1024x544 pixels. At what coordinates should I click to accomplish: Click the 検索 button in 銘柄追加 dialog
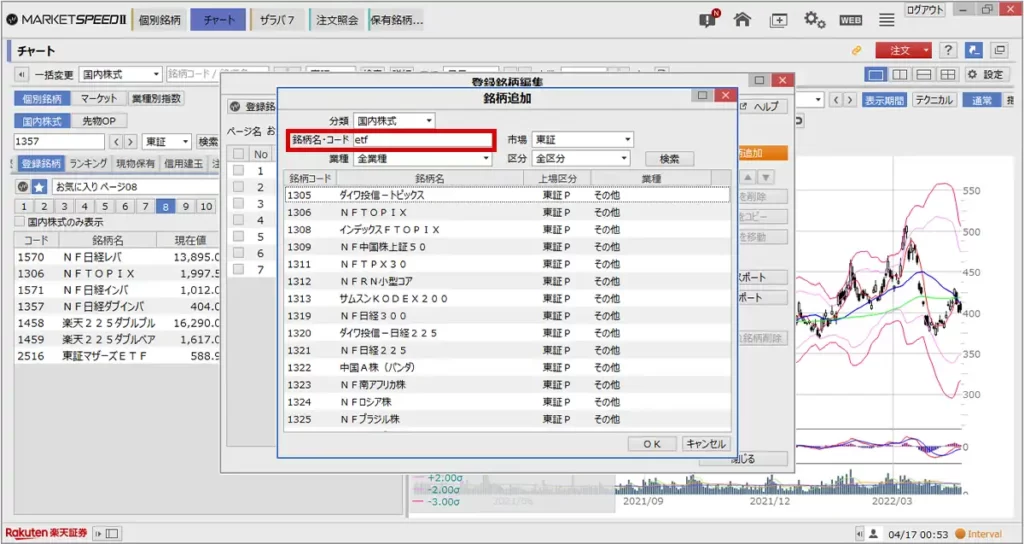click(x=669, y=159)
